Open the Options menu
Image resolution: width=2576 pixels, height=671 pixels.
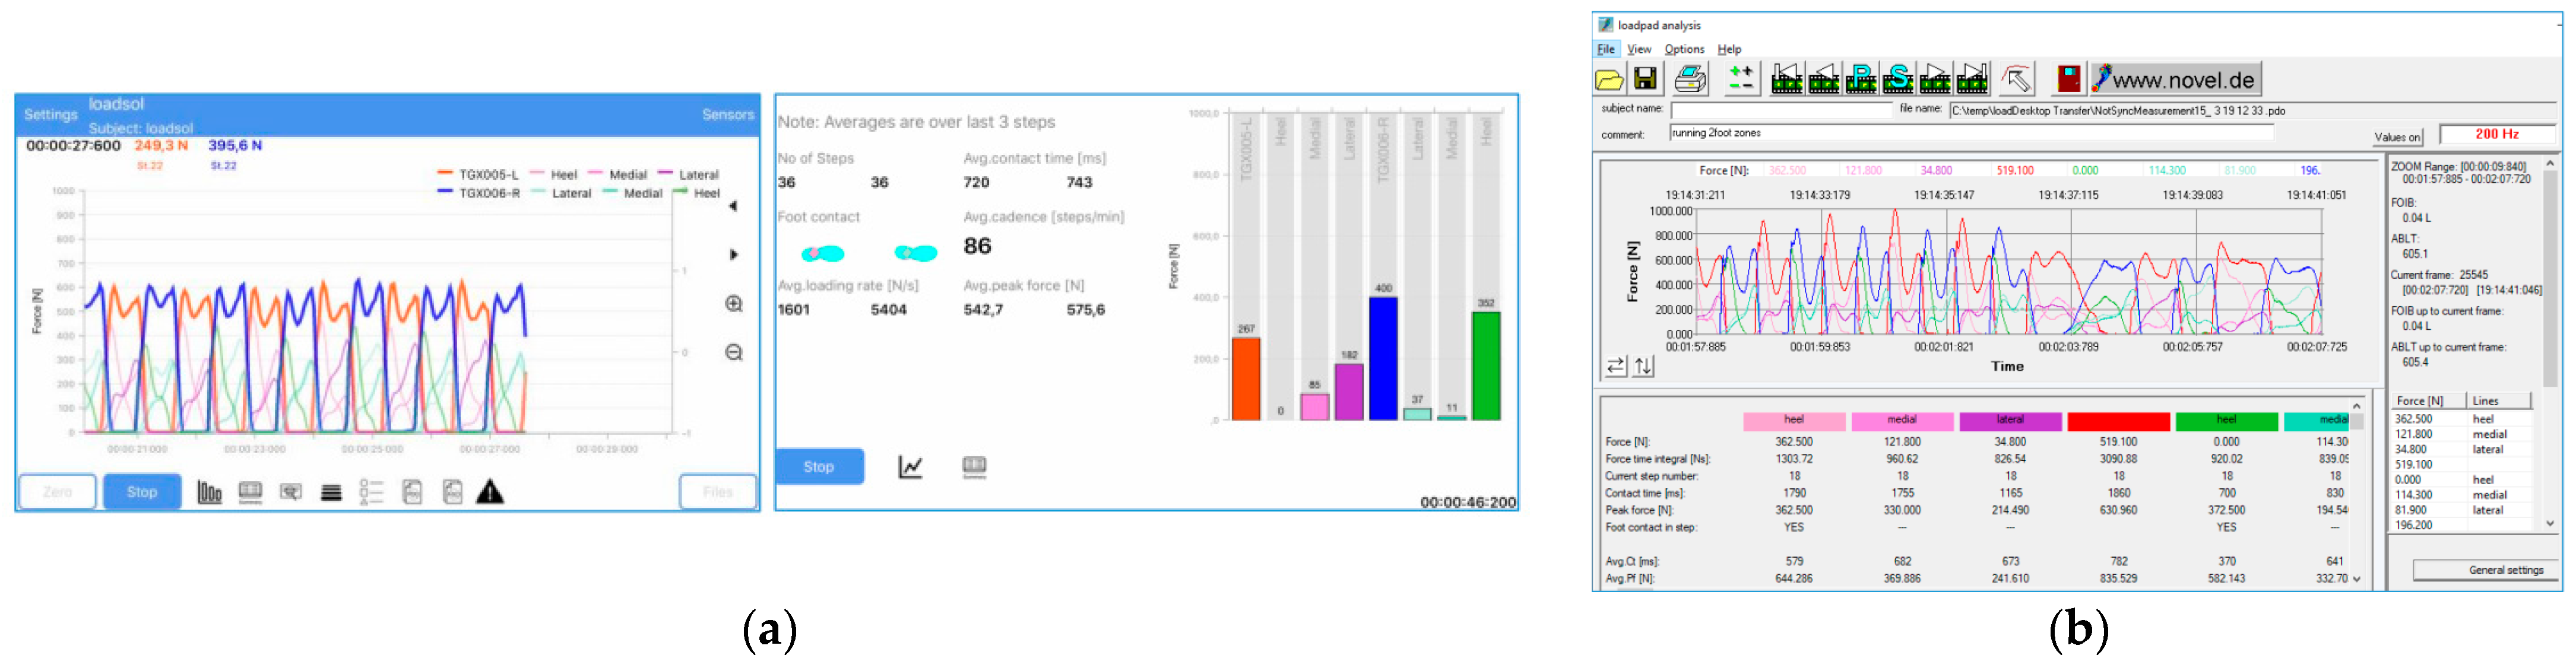pyautogui.click(x=1684, y=49)
